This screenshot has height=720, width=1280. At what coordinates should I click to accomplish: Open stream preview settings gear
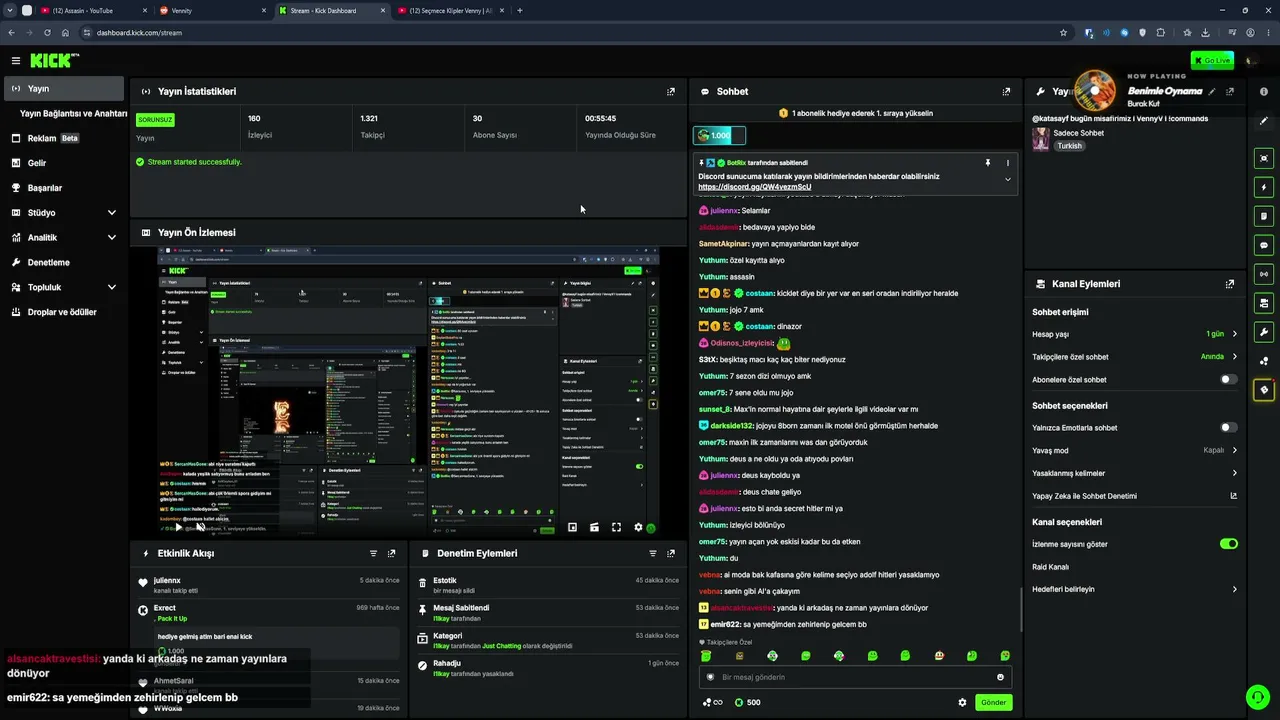point(638,527)
